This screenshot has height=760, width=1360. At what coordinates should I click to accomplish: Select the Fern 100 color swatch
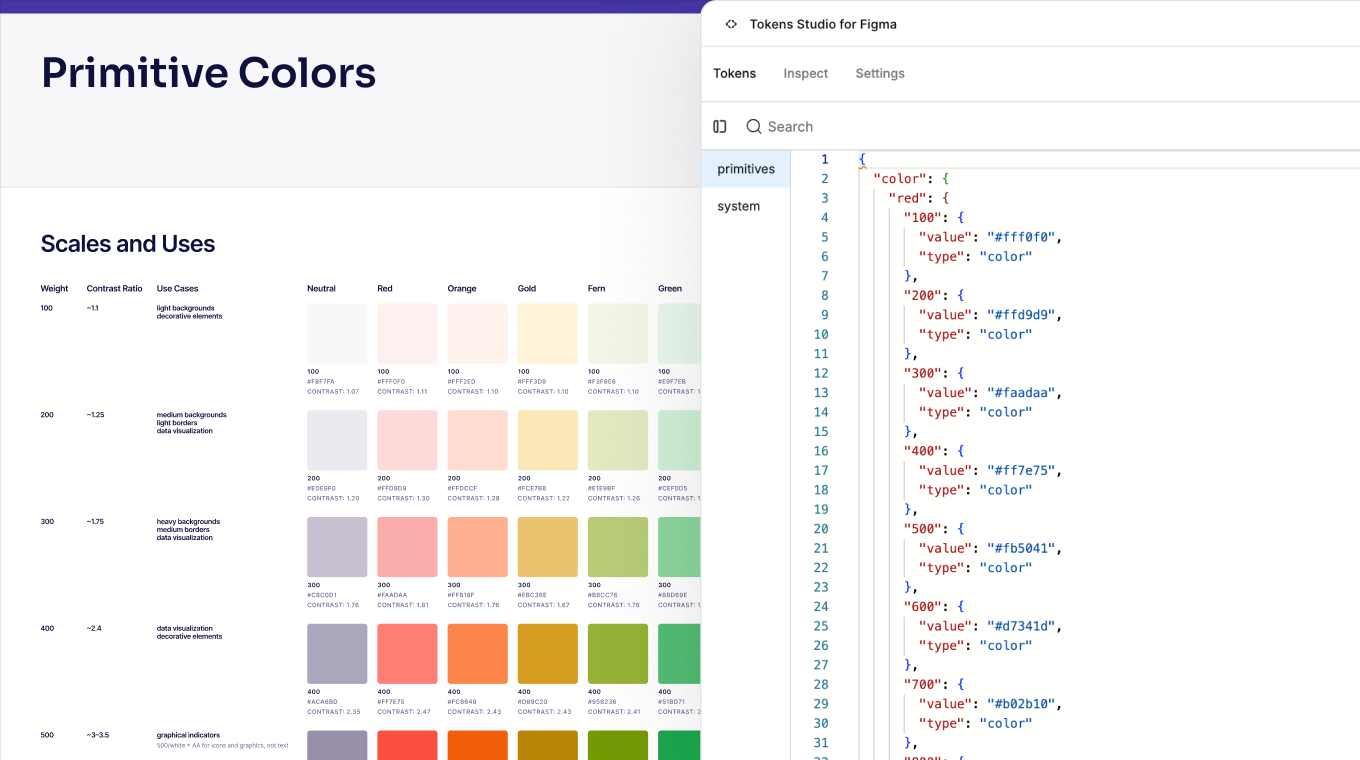[617, 333]
